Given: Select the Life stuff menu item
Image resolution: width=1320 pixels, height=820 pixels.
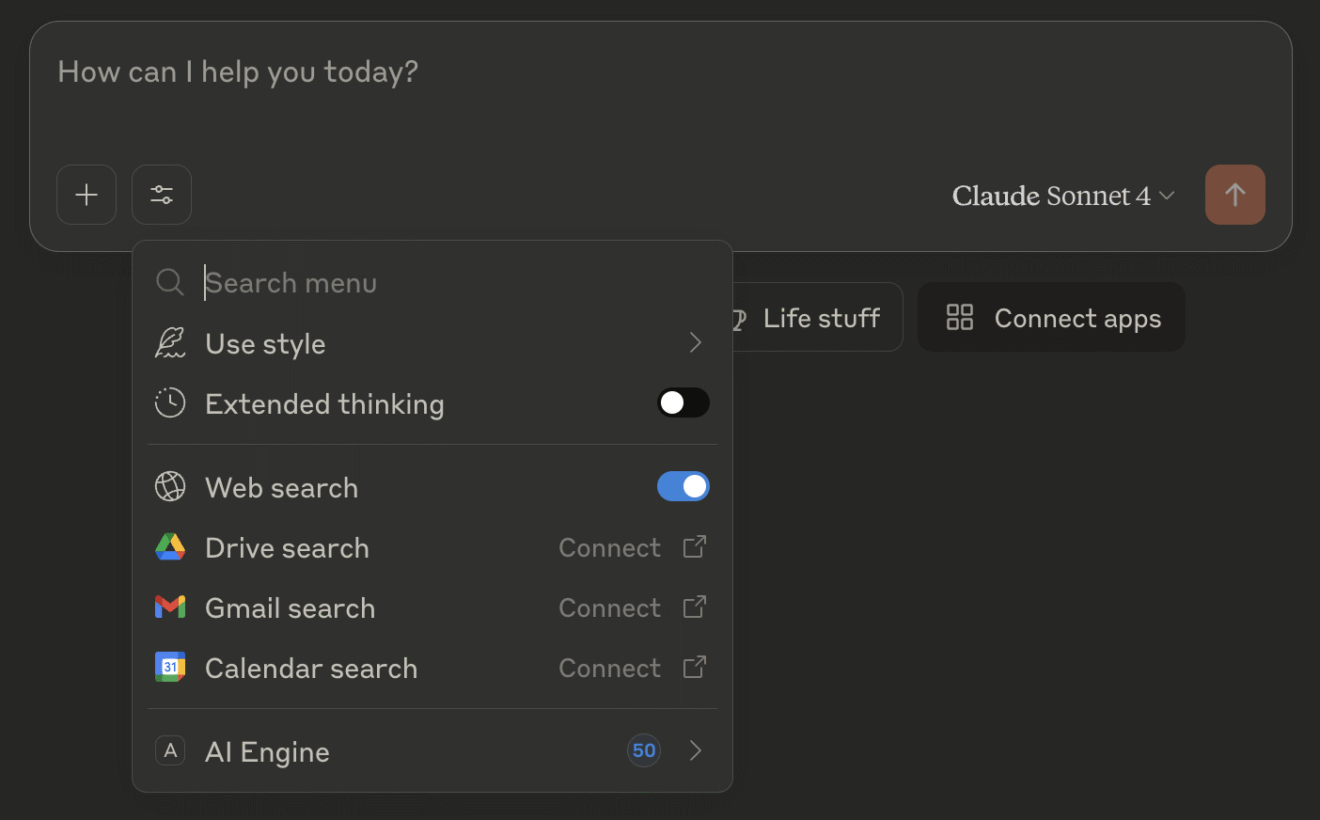Looking at the screenshot, I should coord(820,317).
